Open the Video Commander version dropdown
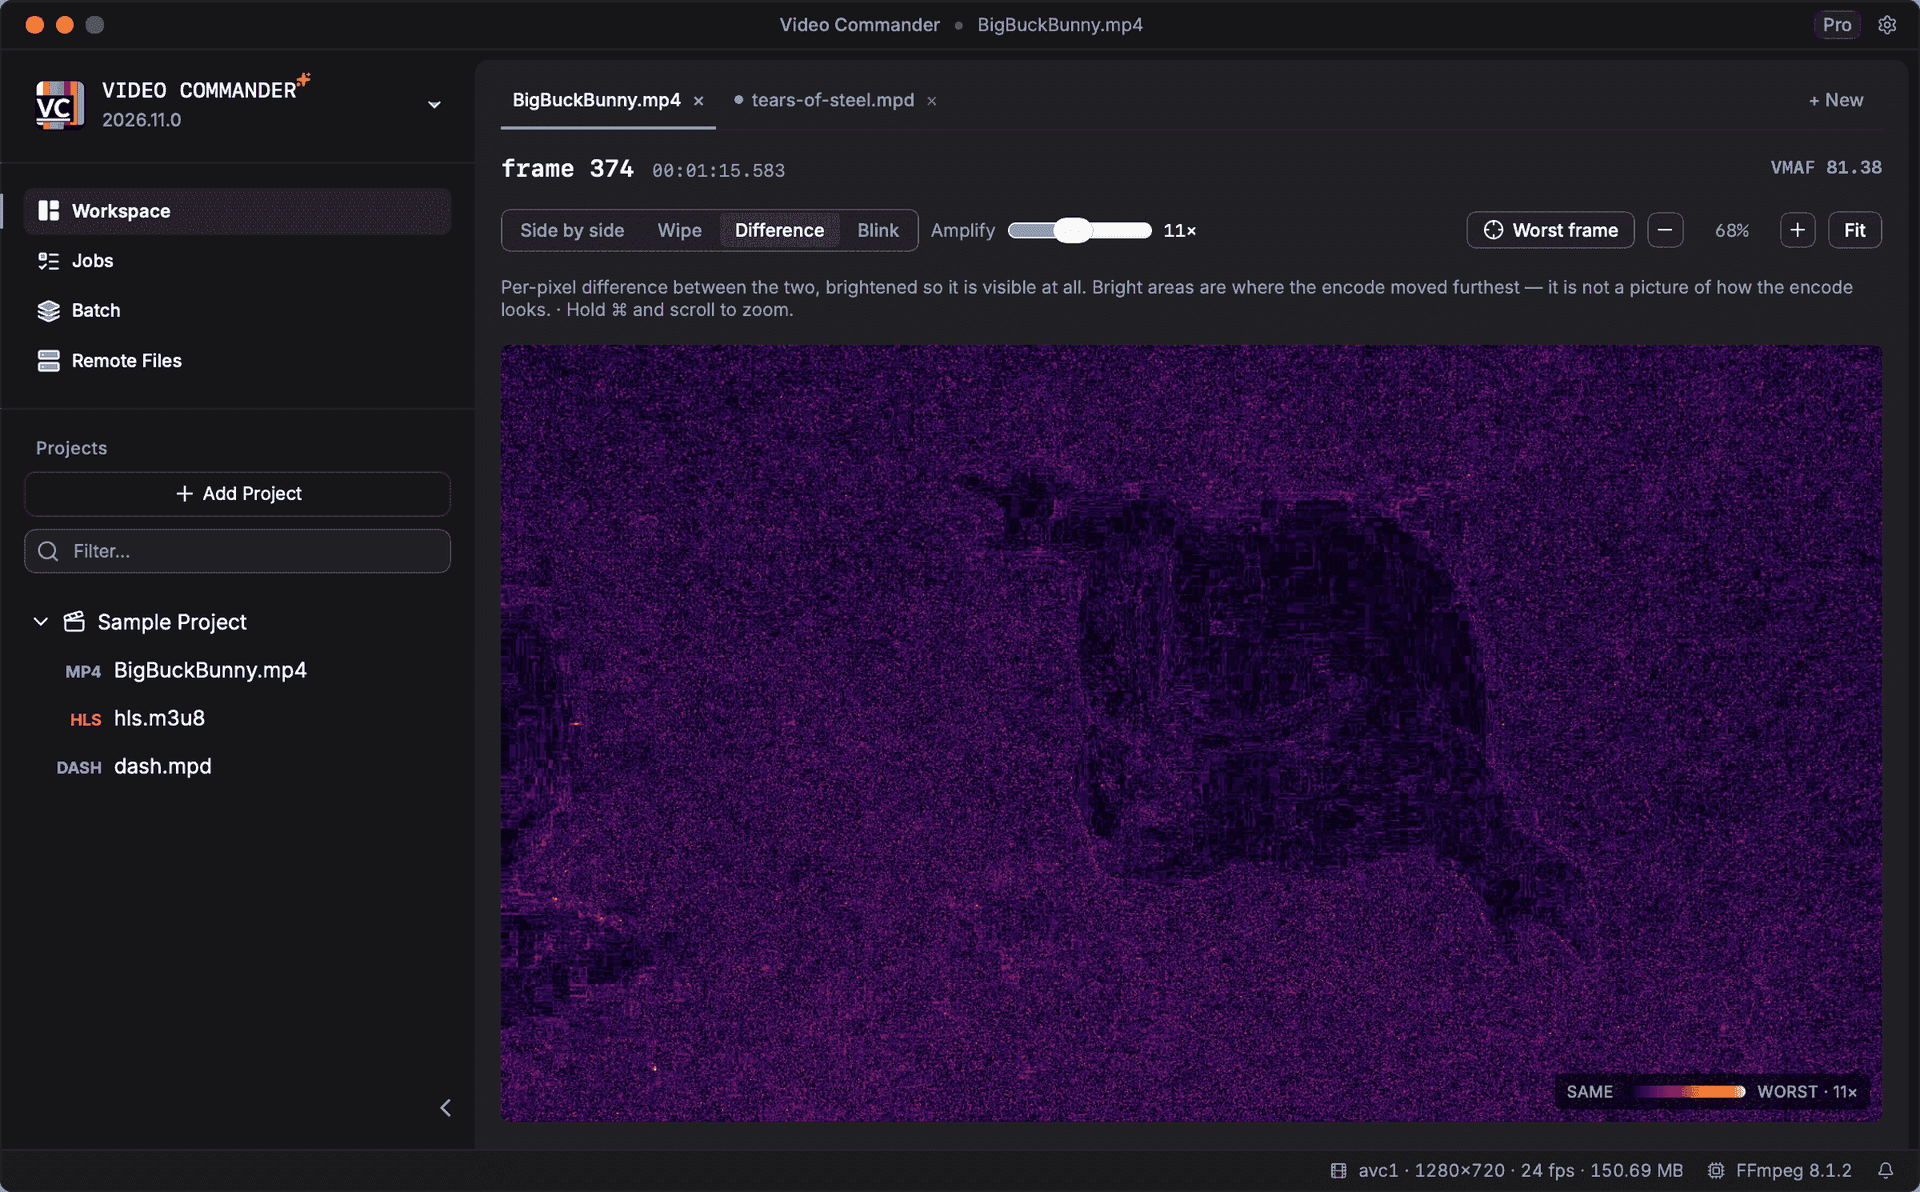Viewport: 1920px width, 1192px height. [x=434, y=105]
